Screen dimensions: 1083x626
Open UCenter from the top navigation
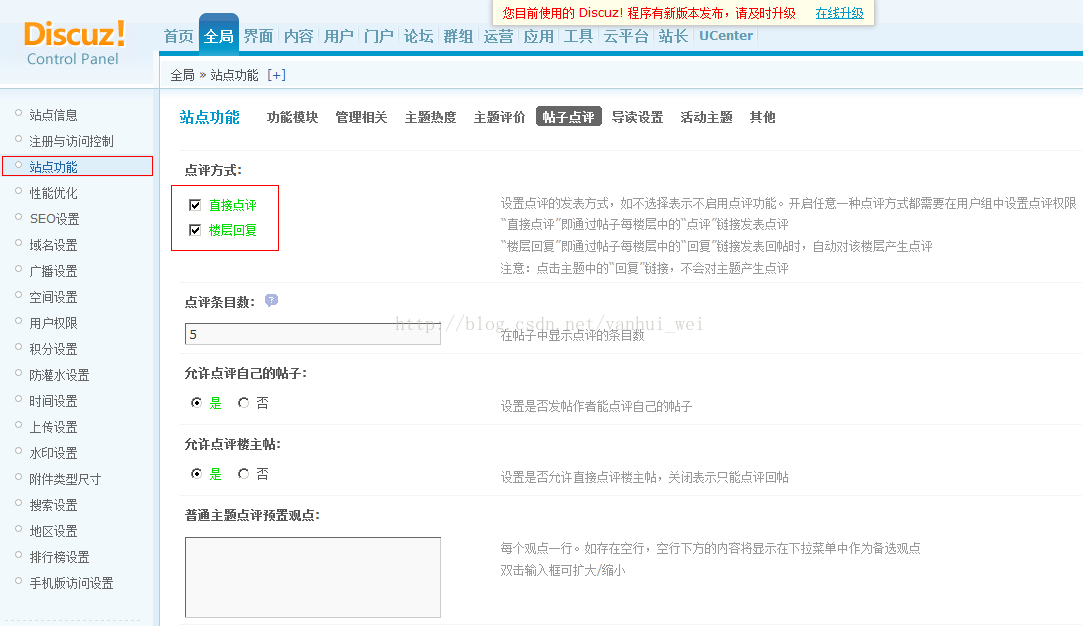(x=726, y=36)
